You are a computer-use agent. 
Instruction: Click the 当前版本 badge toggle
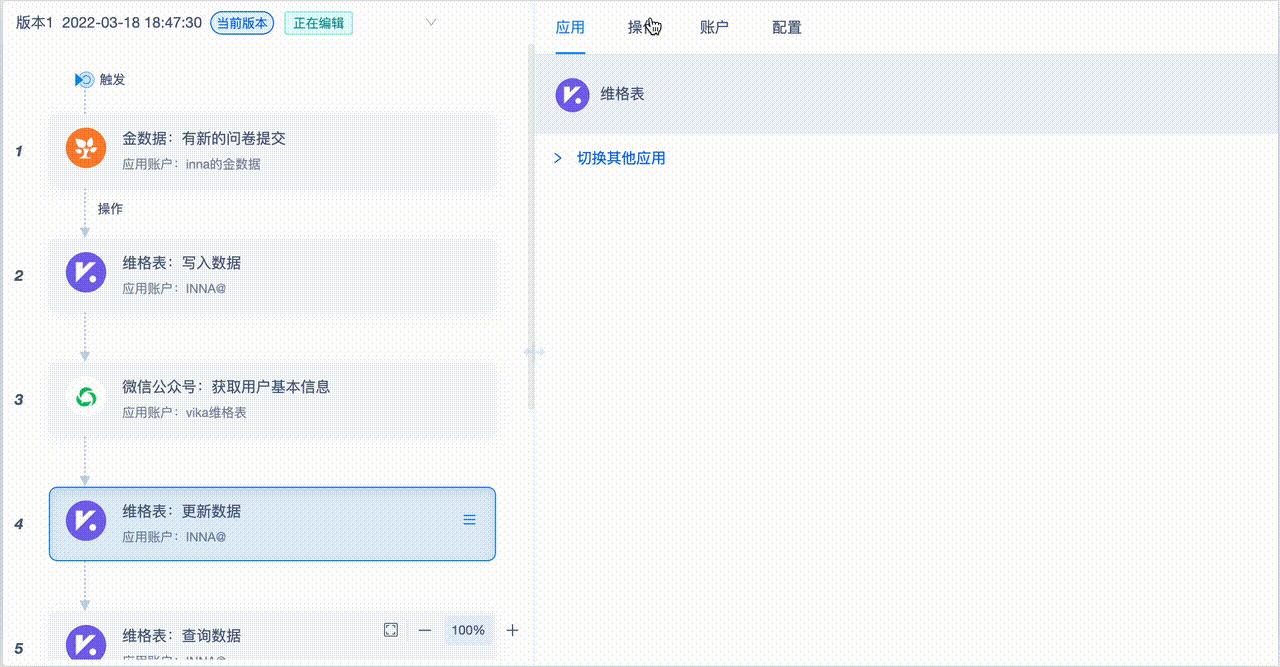pyautogui.click(x=241, y=20)
